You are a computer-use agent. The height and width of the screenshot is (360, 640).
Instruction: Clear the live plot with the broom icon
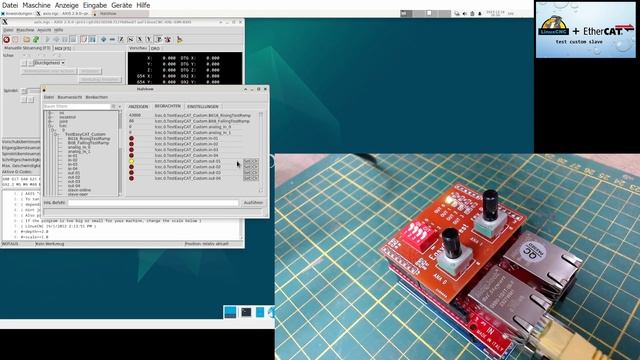(180, 40)
